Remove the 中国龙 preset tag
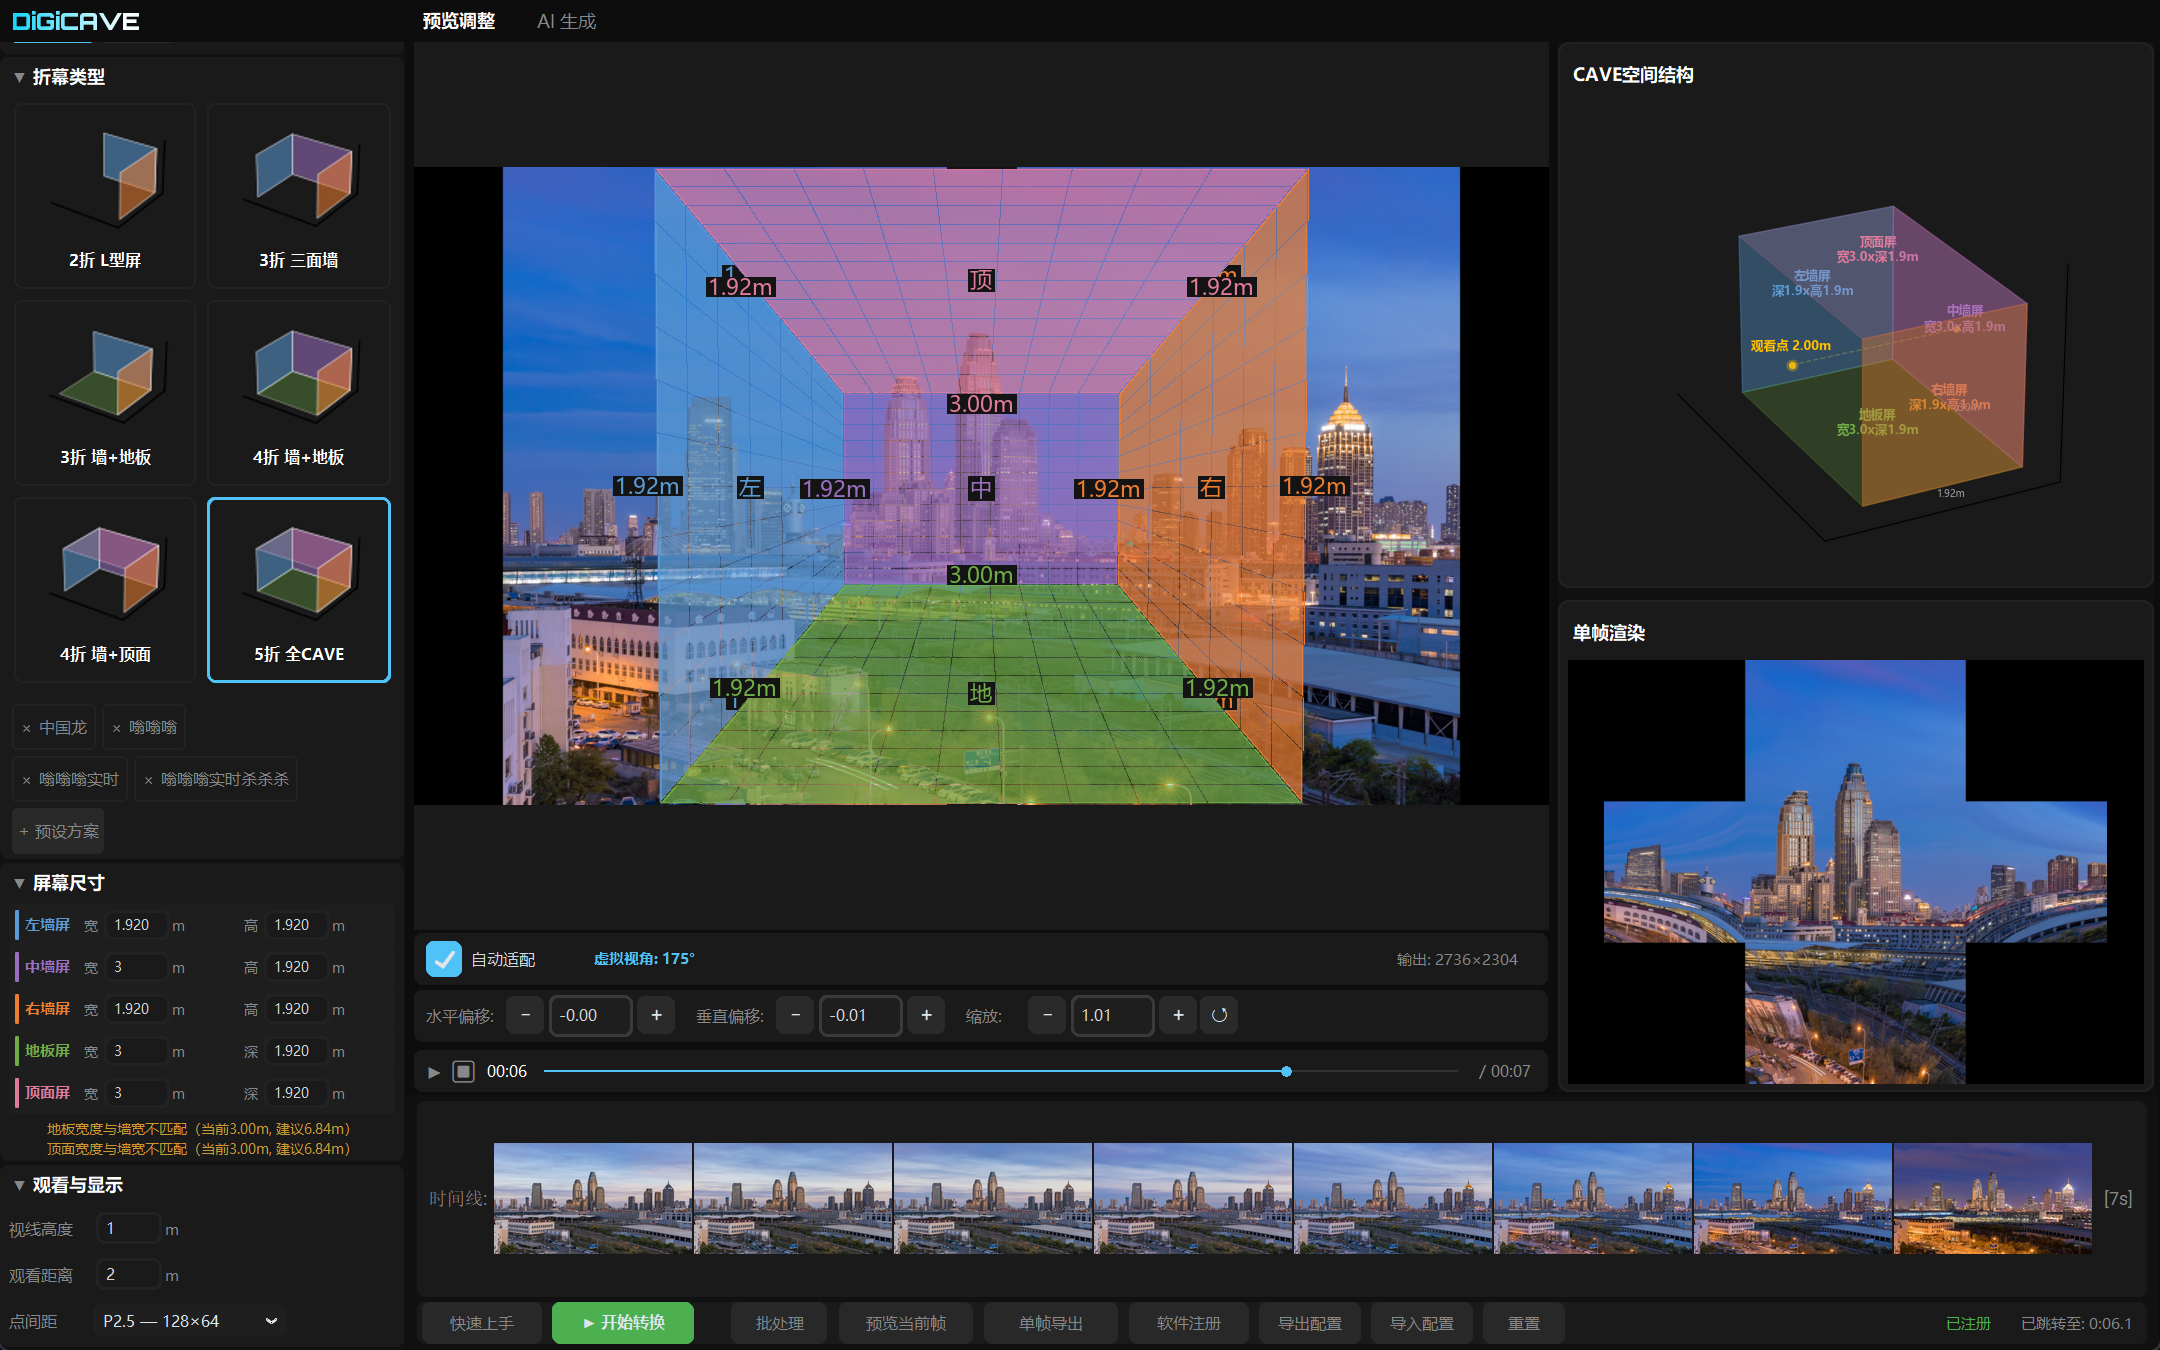Viewport: 2160px width, 1350px height. (x=27, y=728)
